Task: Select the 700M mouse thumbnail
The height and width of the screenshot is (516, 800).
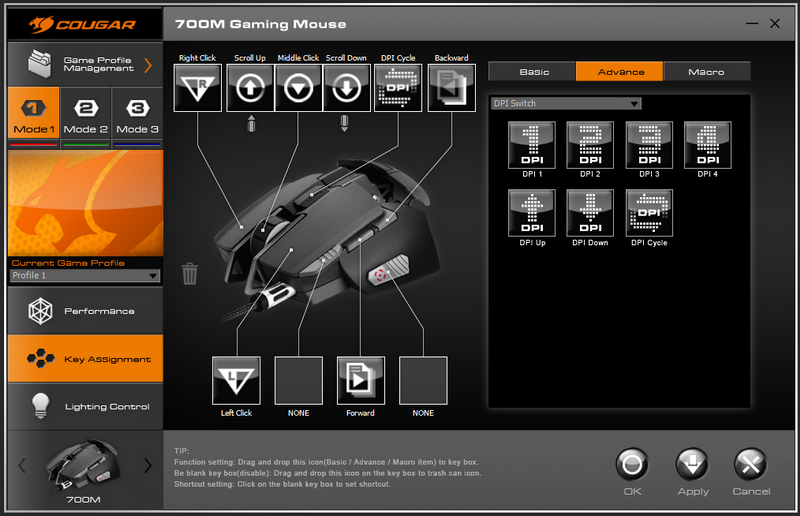Action: [84, 466]
